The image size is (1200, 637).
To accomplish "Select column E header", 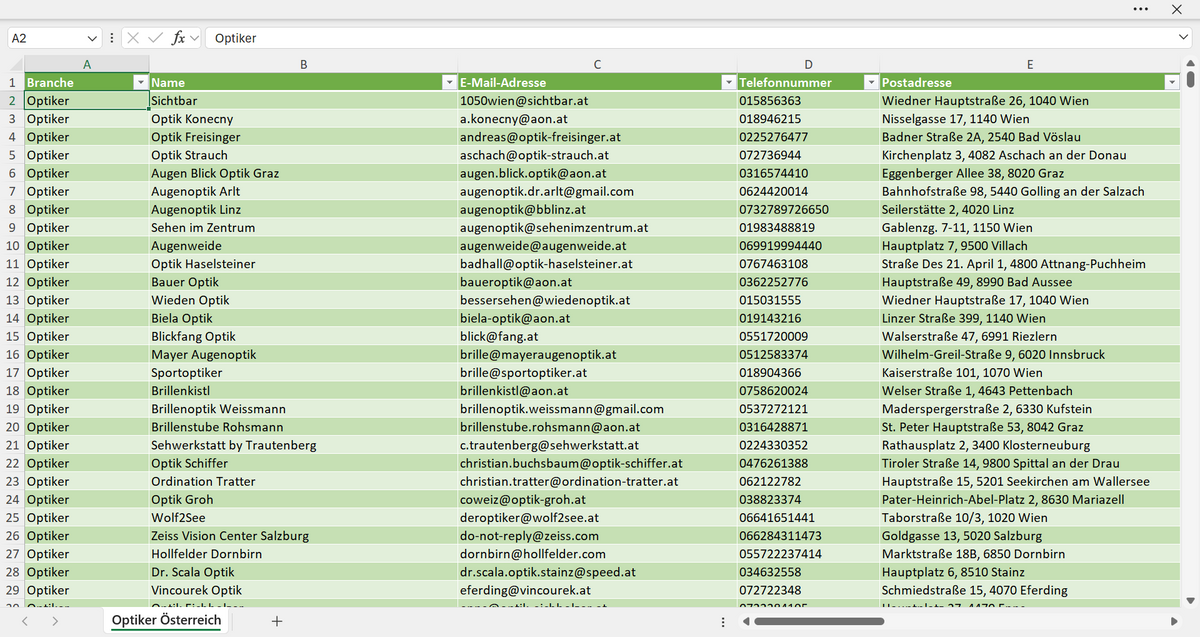I will (1030, 65).
